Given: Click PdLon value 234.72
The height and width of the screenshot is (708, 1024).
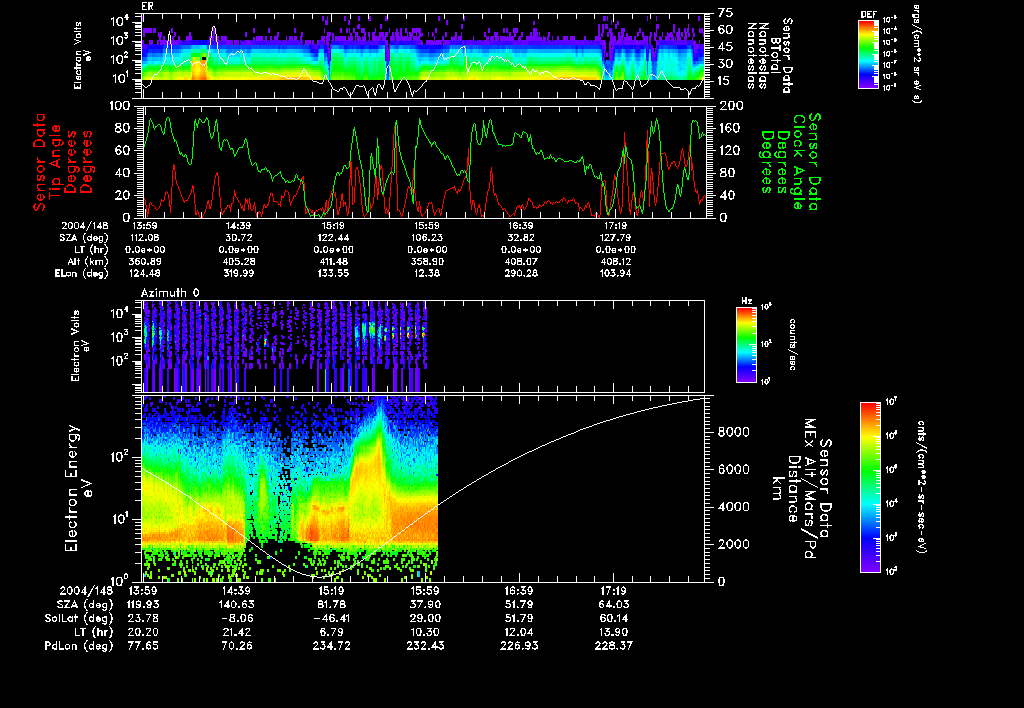Looking at the screenshot, I should tap(331, 646).
